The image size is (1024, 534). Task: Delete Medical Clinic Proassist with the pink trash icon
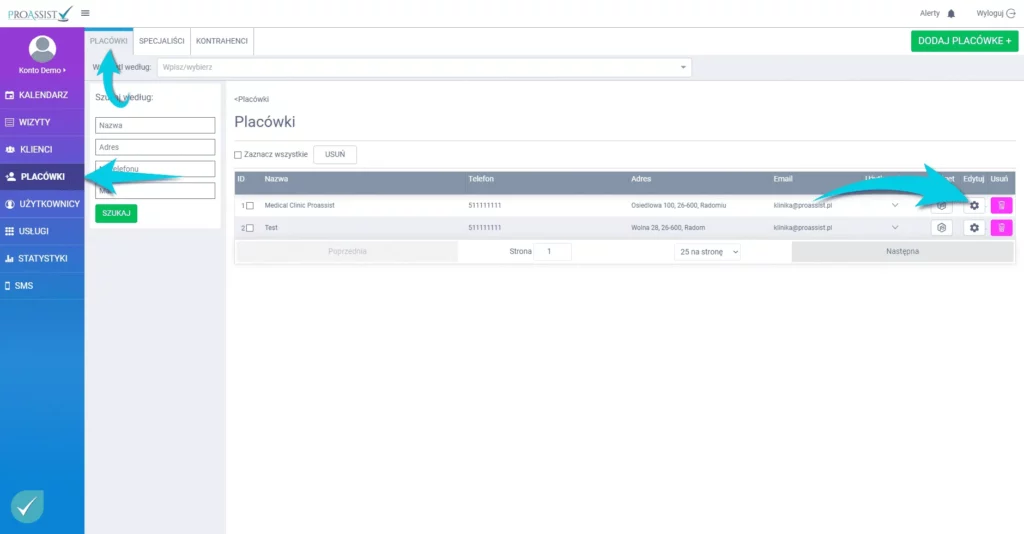pos(1001,205)
